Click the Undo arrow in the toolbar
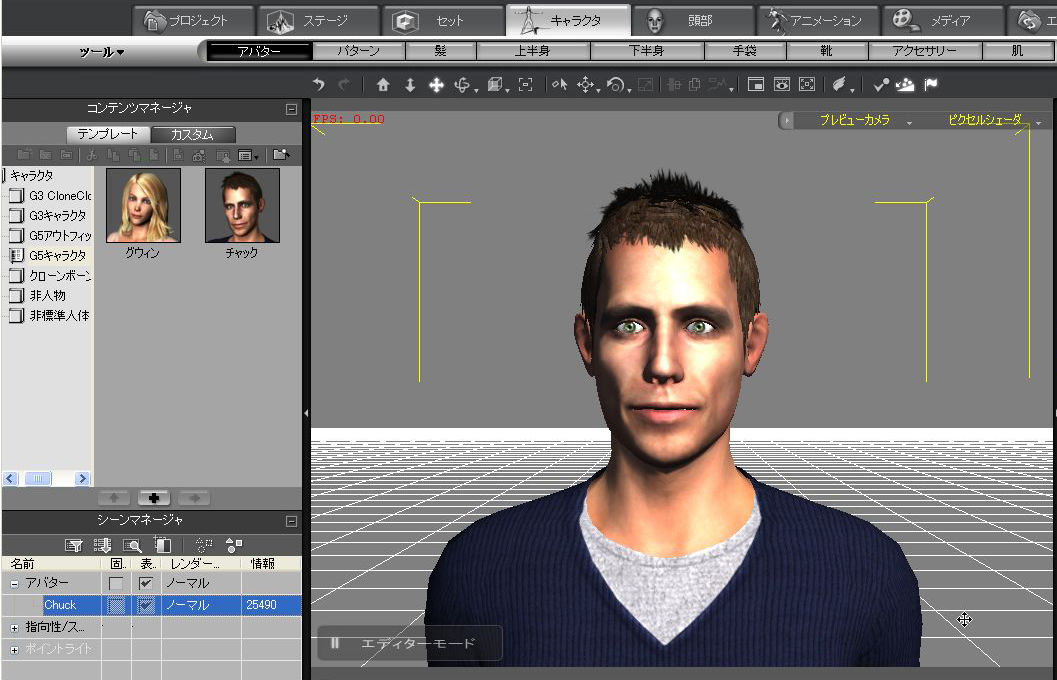This screenshot has height=680, width=1057. point(319,86)
